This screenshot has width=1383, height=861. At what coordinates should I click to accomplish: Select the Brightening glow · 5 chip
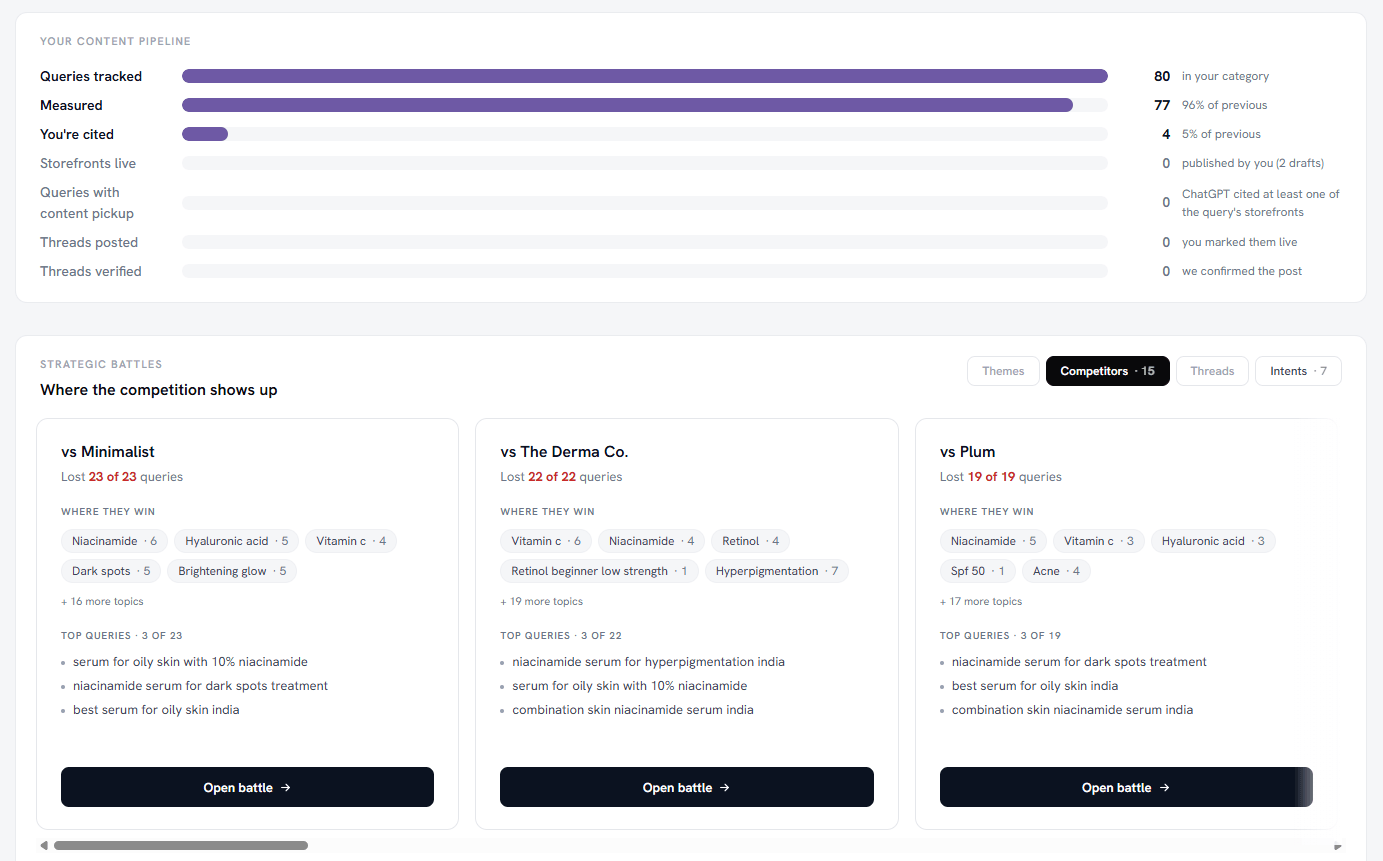232,571
